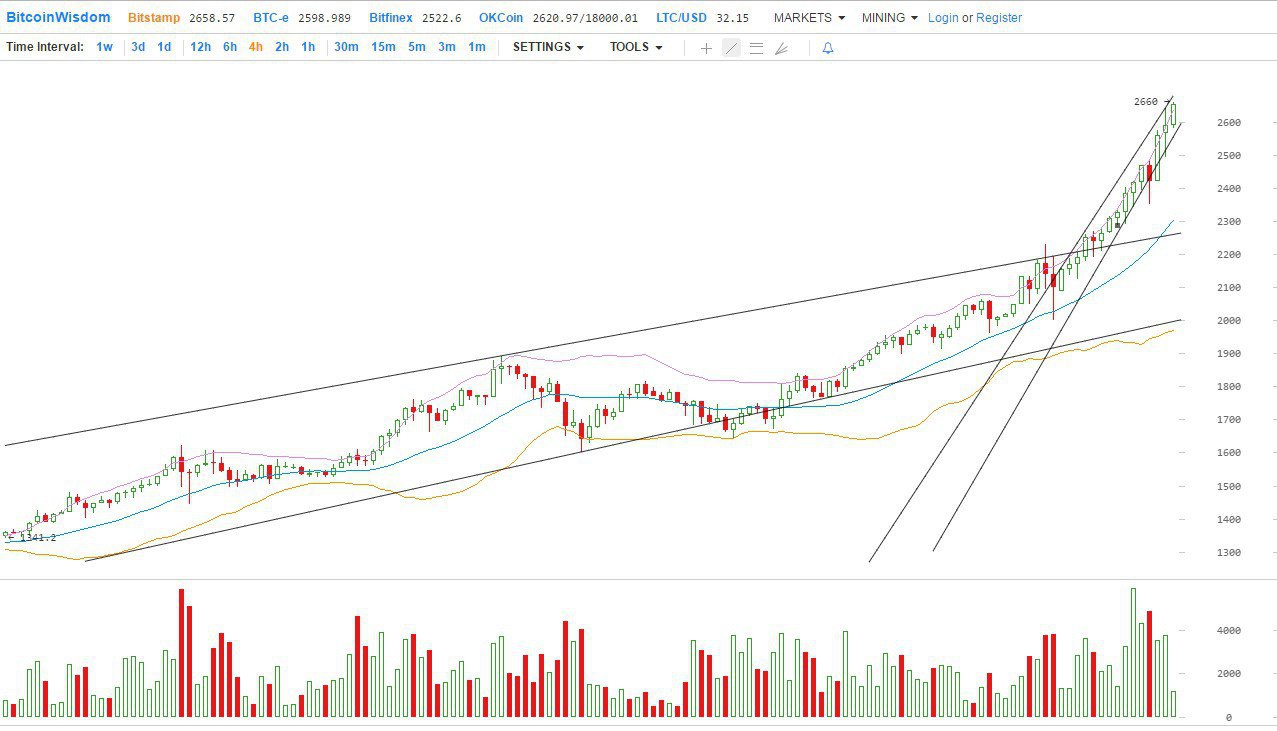Select the crosshair cursor tool

pyautogui.click(x=706, y=48)
